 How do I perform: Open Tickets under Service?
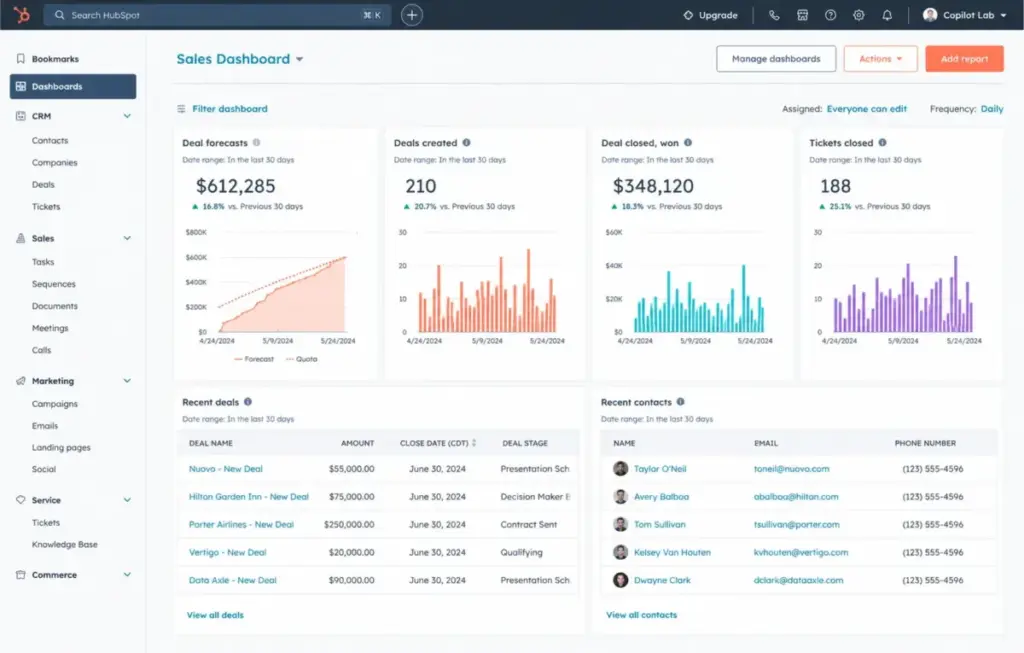[x=46, y=522]
